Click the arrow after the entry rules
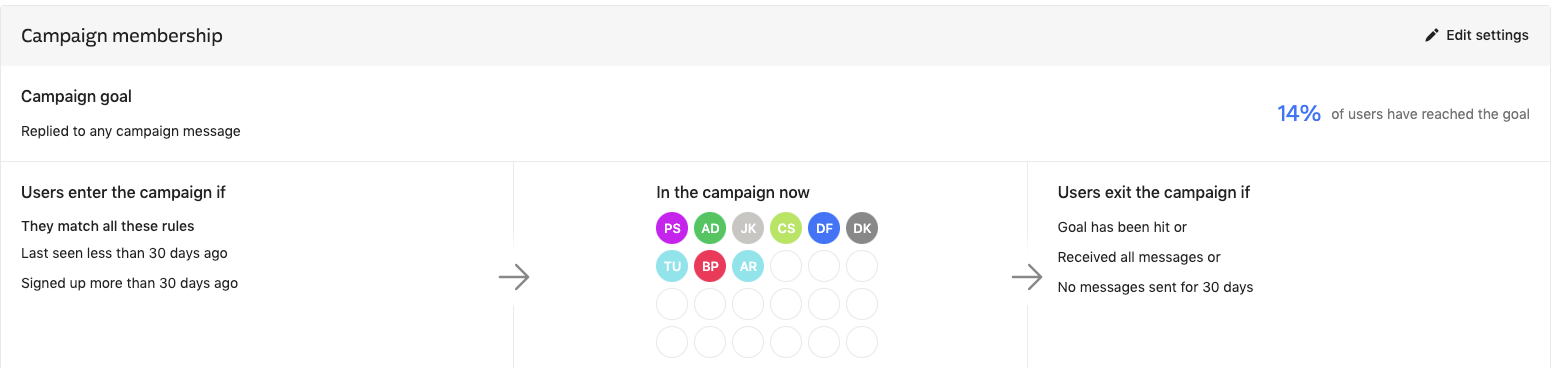1555x368 pixels. coord(514,277)
